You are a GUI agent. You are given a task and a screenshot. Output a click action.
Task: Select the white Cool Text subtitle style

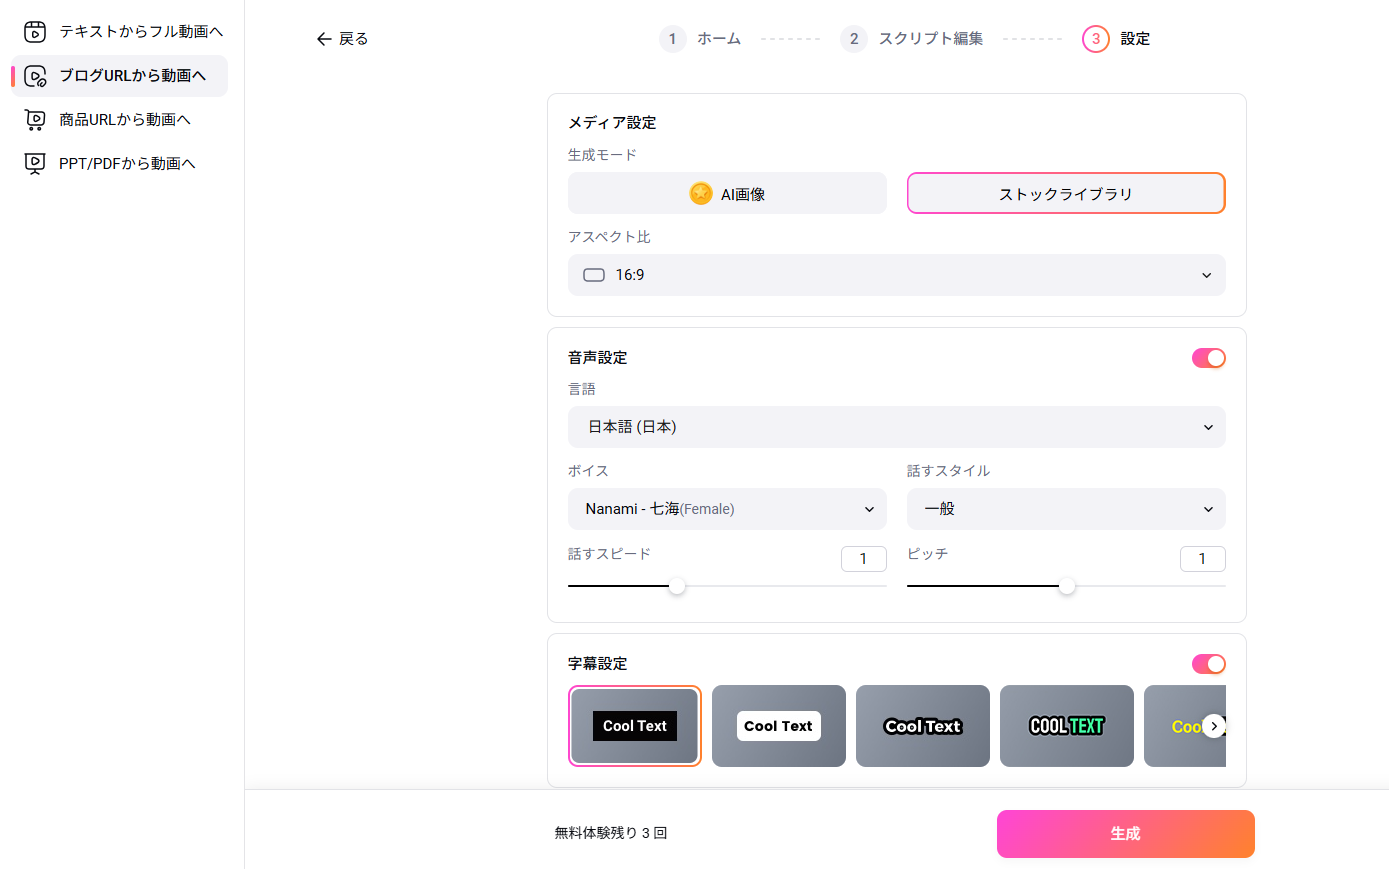tap(778, 726)
